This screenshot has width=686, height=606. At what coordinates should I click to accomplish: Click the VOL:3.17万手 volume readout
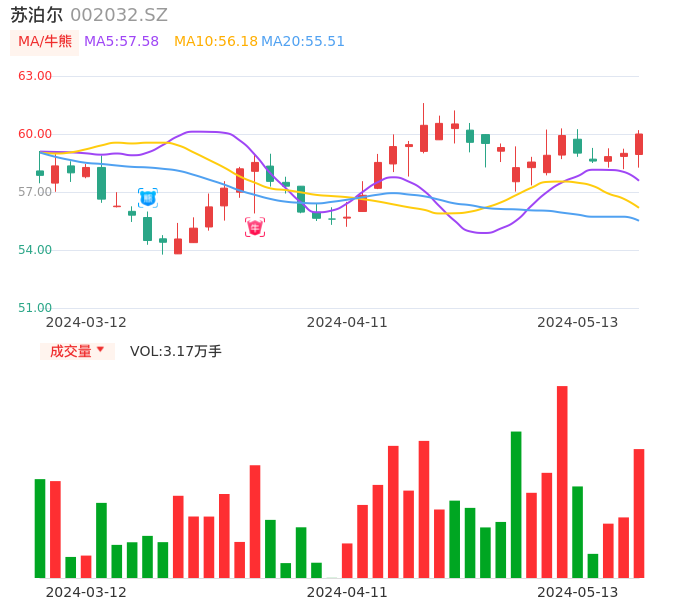coord(176,351)
